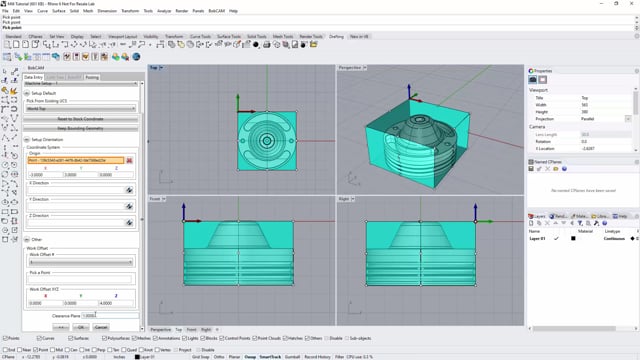Click the Print icon in the toolbar
This screenshot has width=640, height=360.
267,44
